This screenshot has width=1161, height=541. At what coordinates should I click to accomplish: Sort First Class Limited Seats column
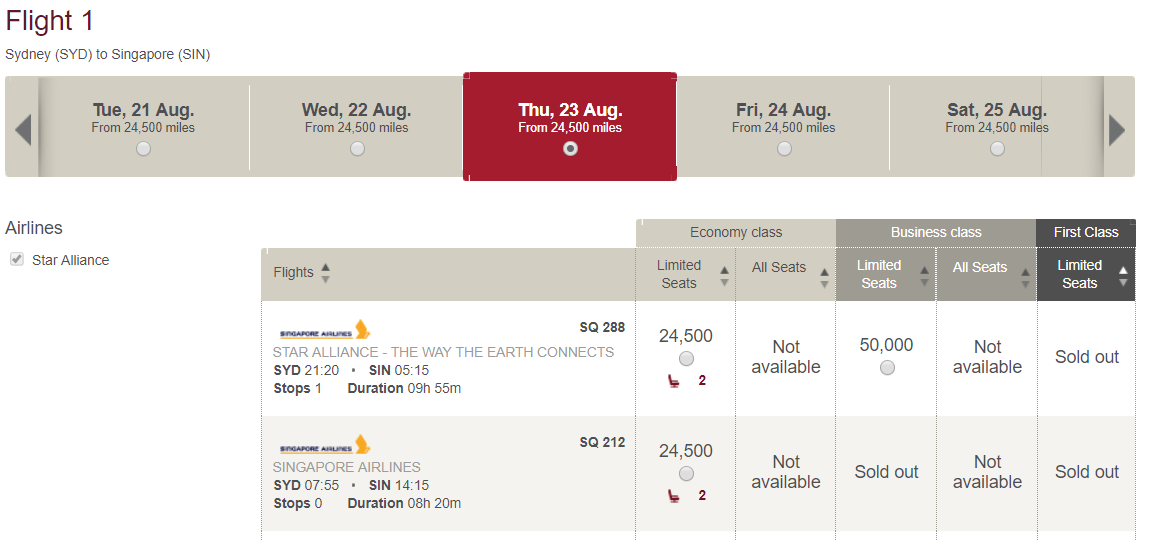click(1123, 276)
